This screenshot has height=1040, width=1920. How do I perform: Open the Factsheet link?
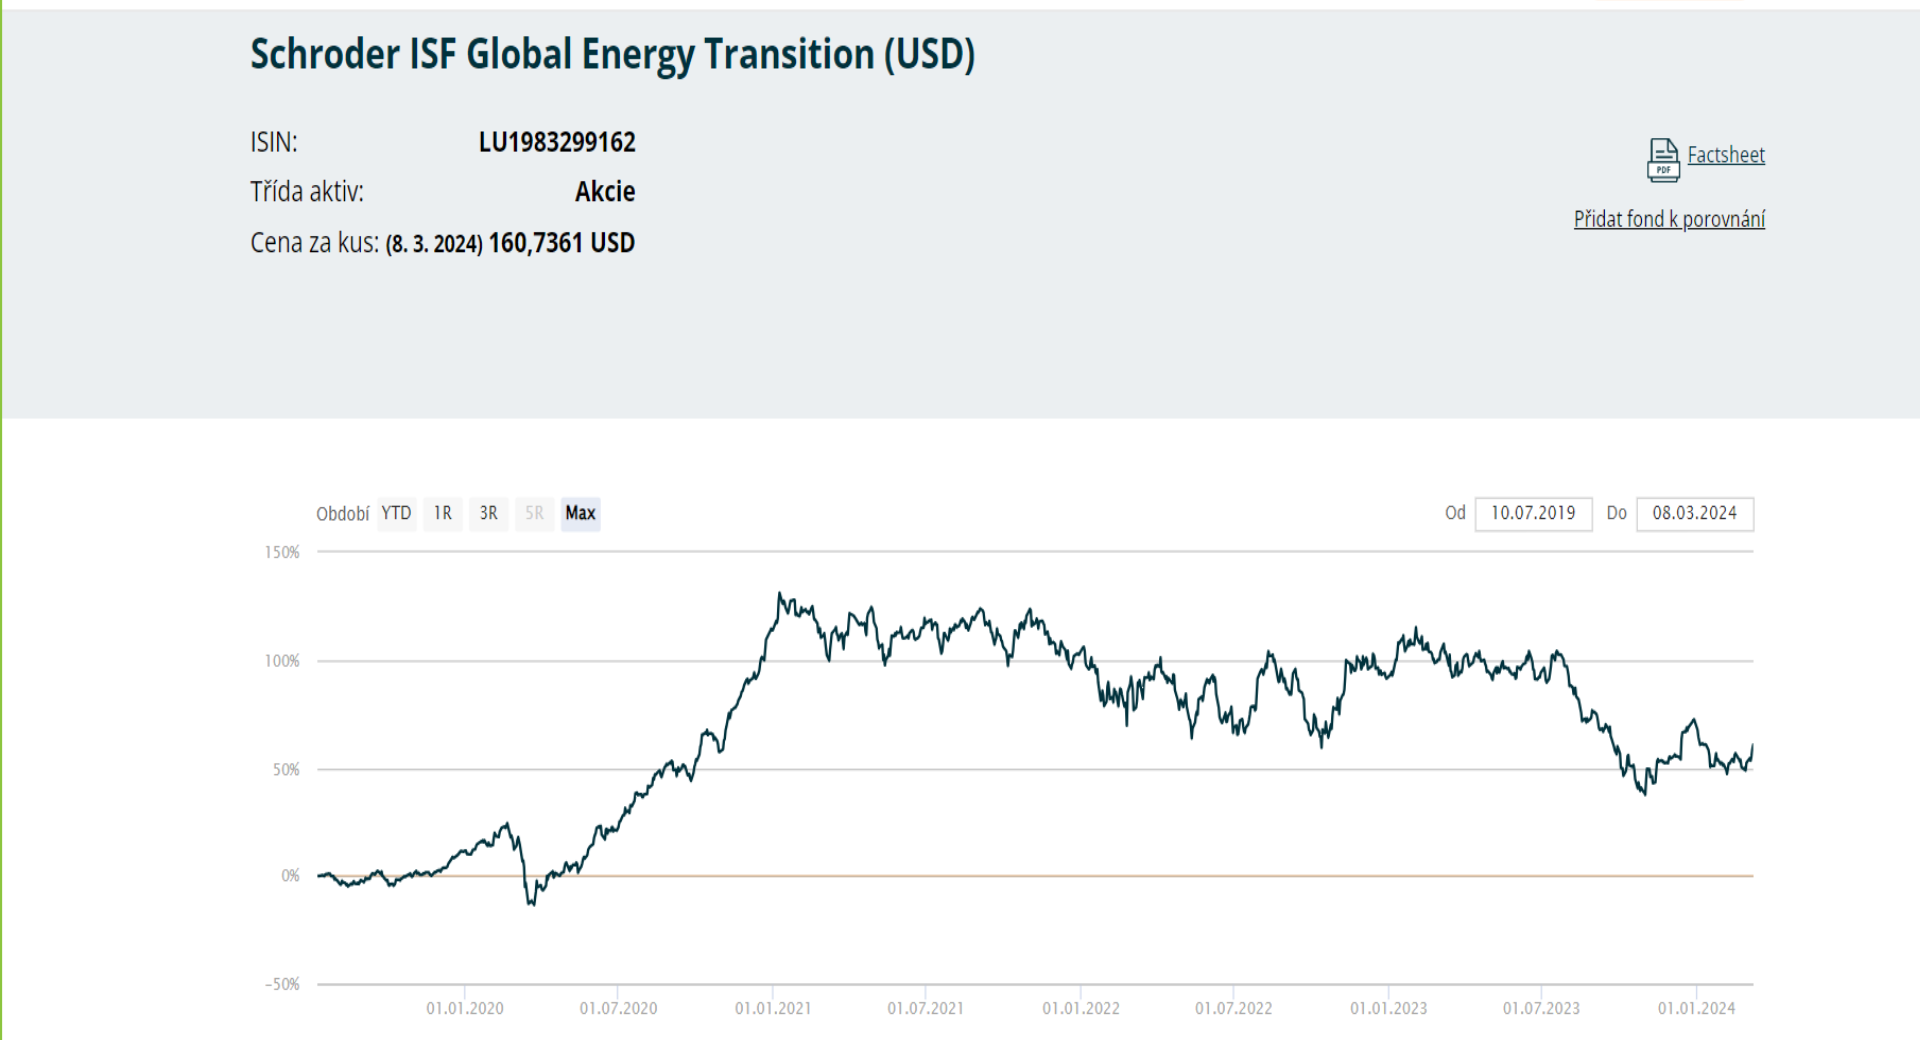pos(1726,155)
